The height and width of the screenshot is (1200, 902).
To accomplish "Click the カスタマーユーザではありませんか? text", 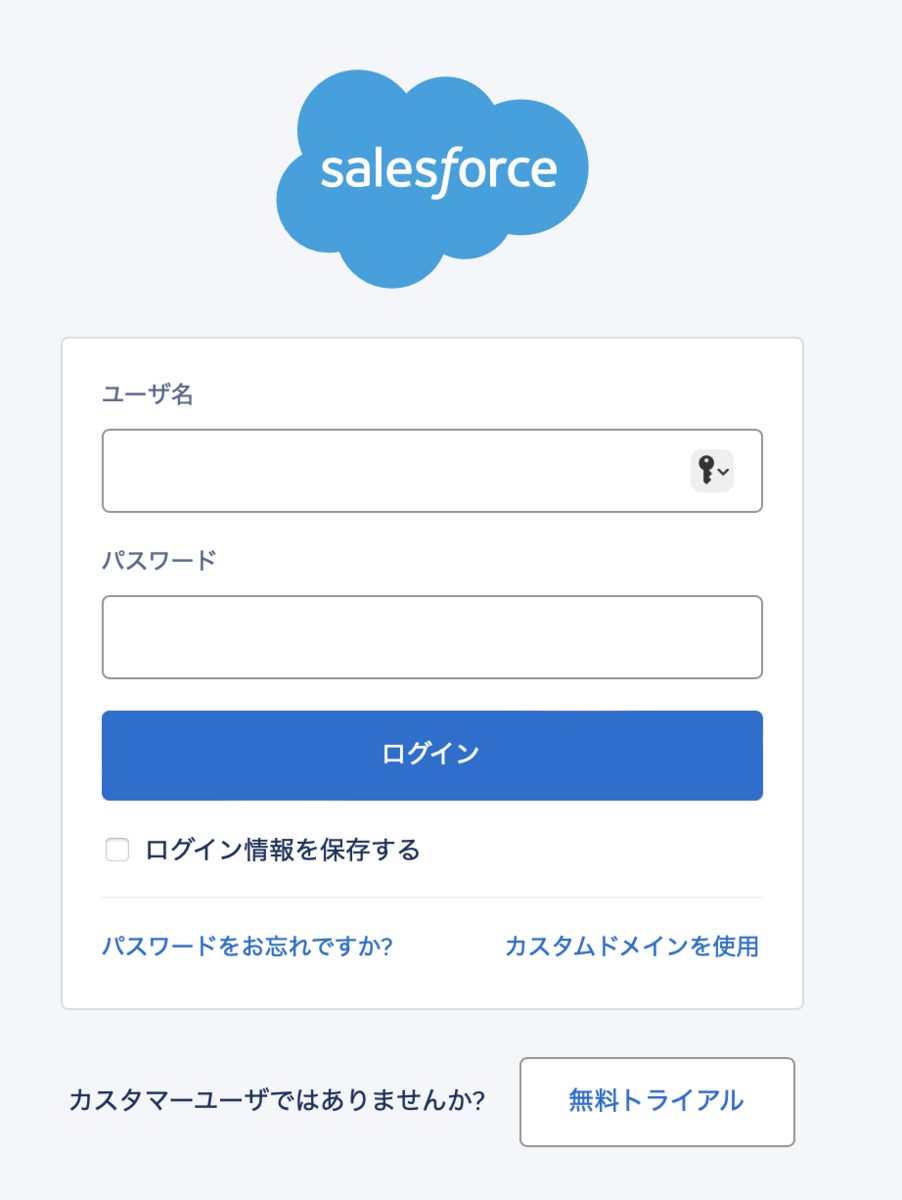I will pyautogui.click(x=277, y=1101).
